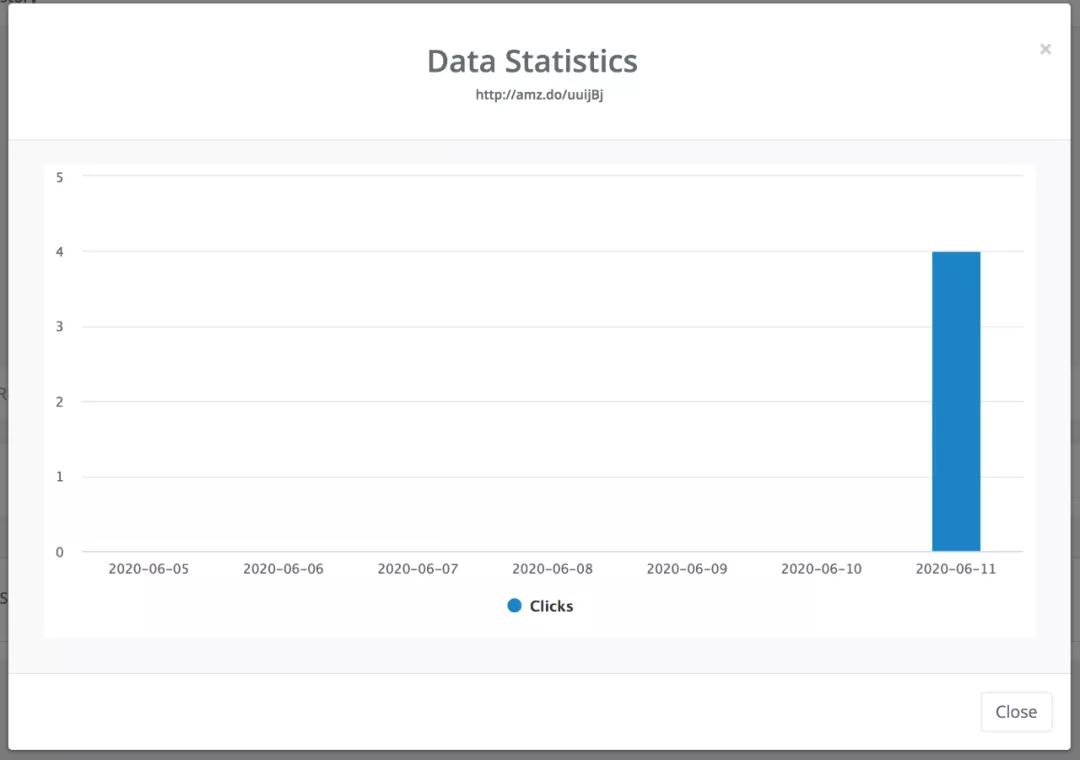Viewport: 1080px width, 760px height.
Task: Click the Clicks legend label
Action: 551,606
